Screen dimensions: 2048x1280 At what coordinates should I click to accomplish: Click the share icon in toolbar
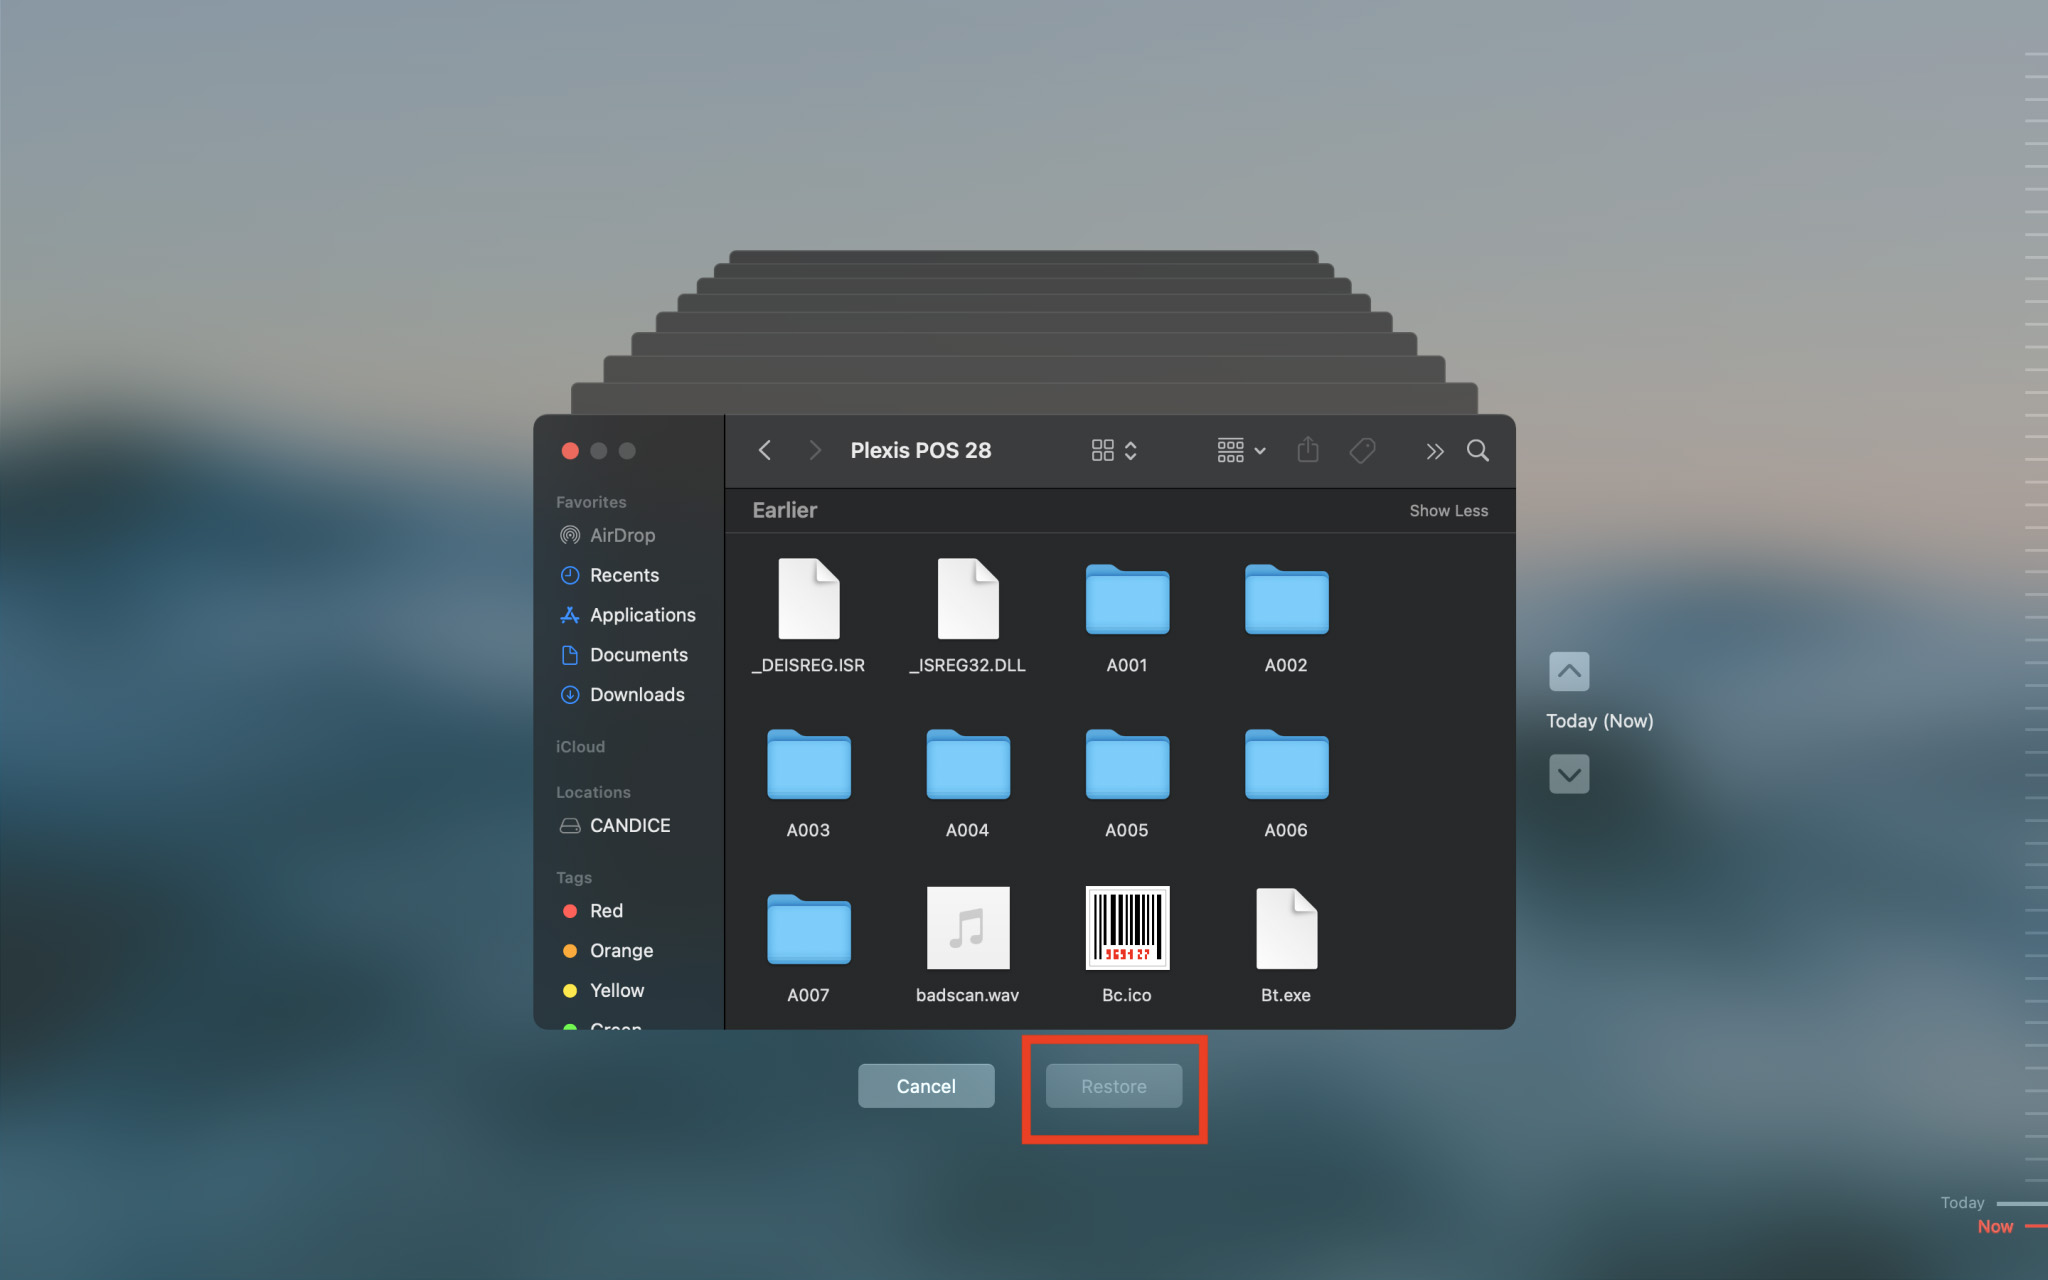click(1308, 450)
